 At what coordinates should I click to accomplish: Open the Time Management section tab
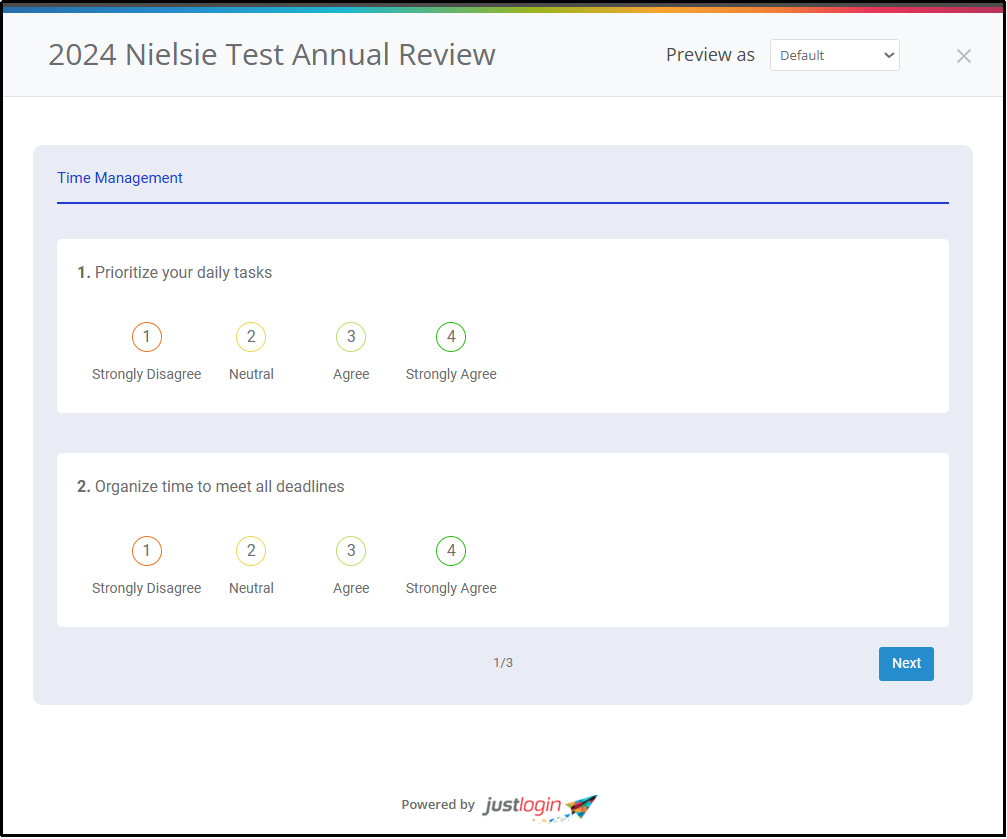(119, 178)
